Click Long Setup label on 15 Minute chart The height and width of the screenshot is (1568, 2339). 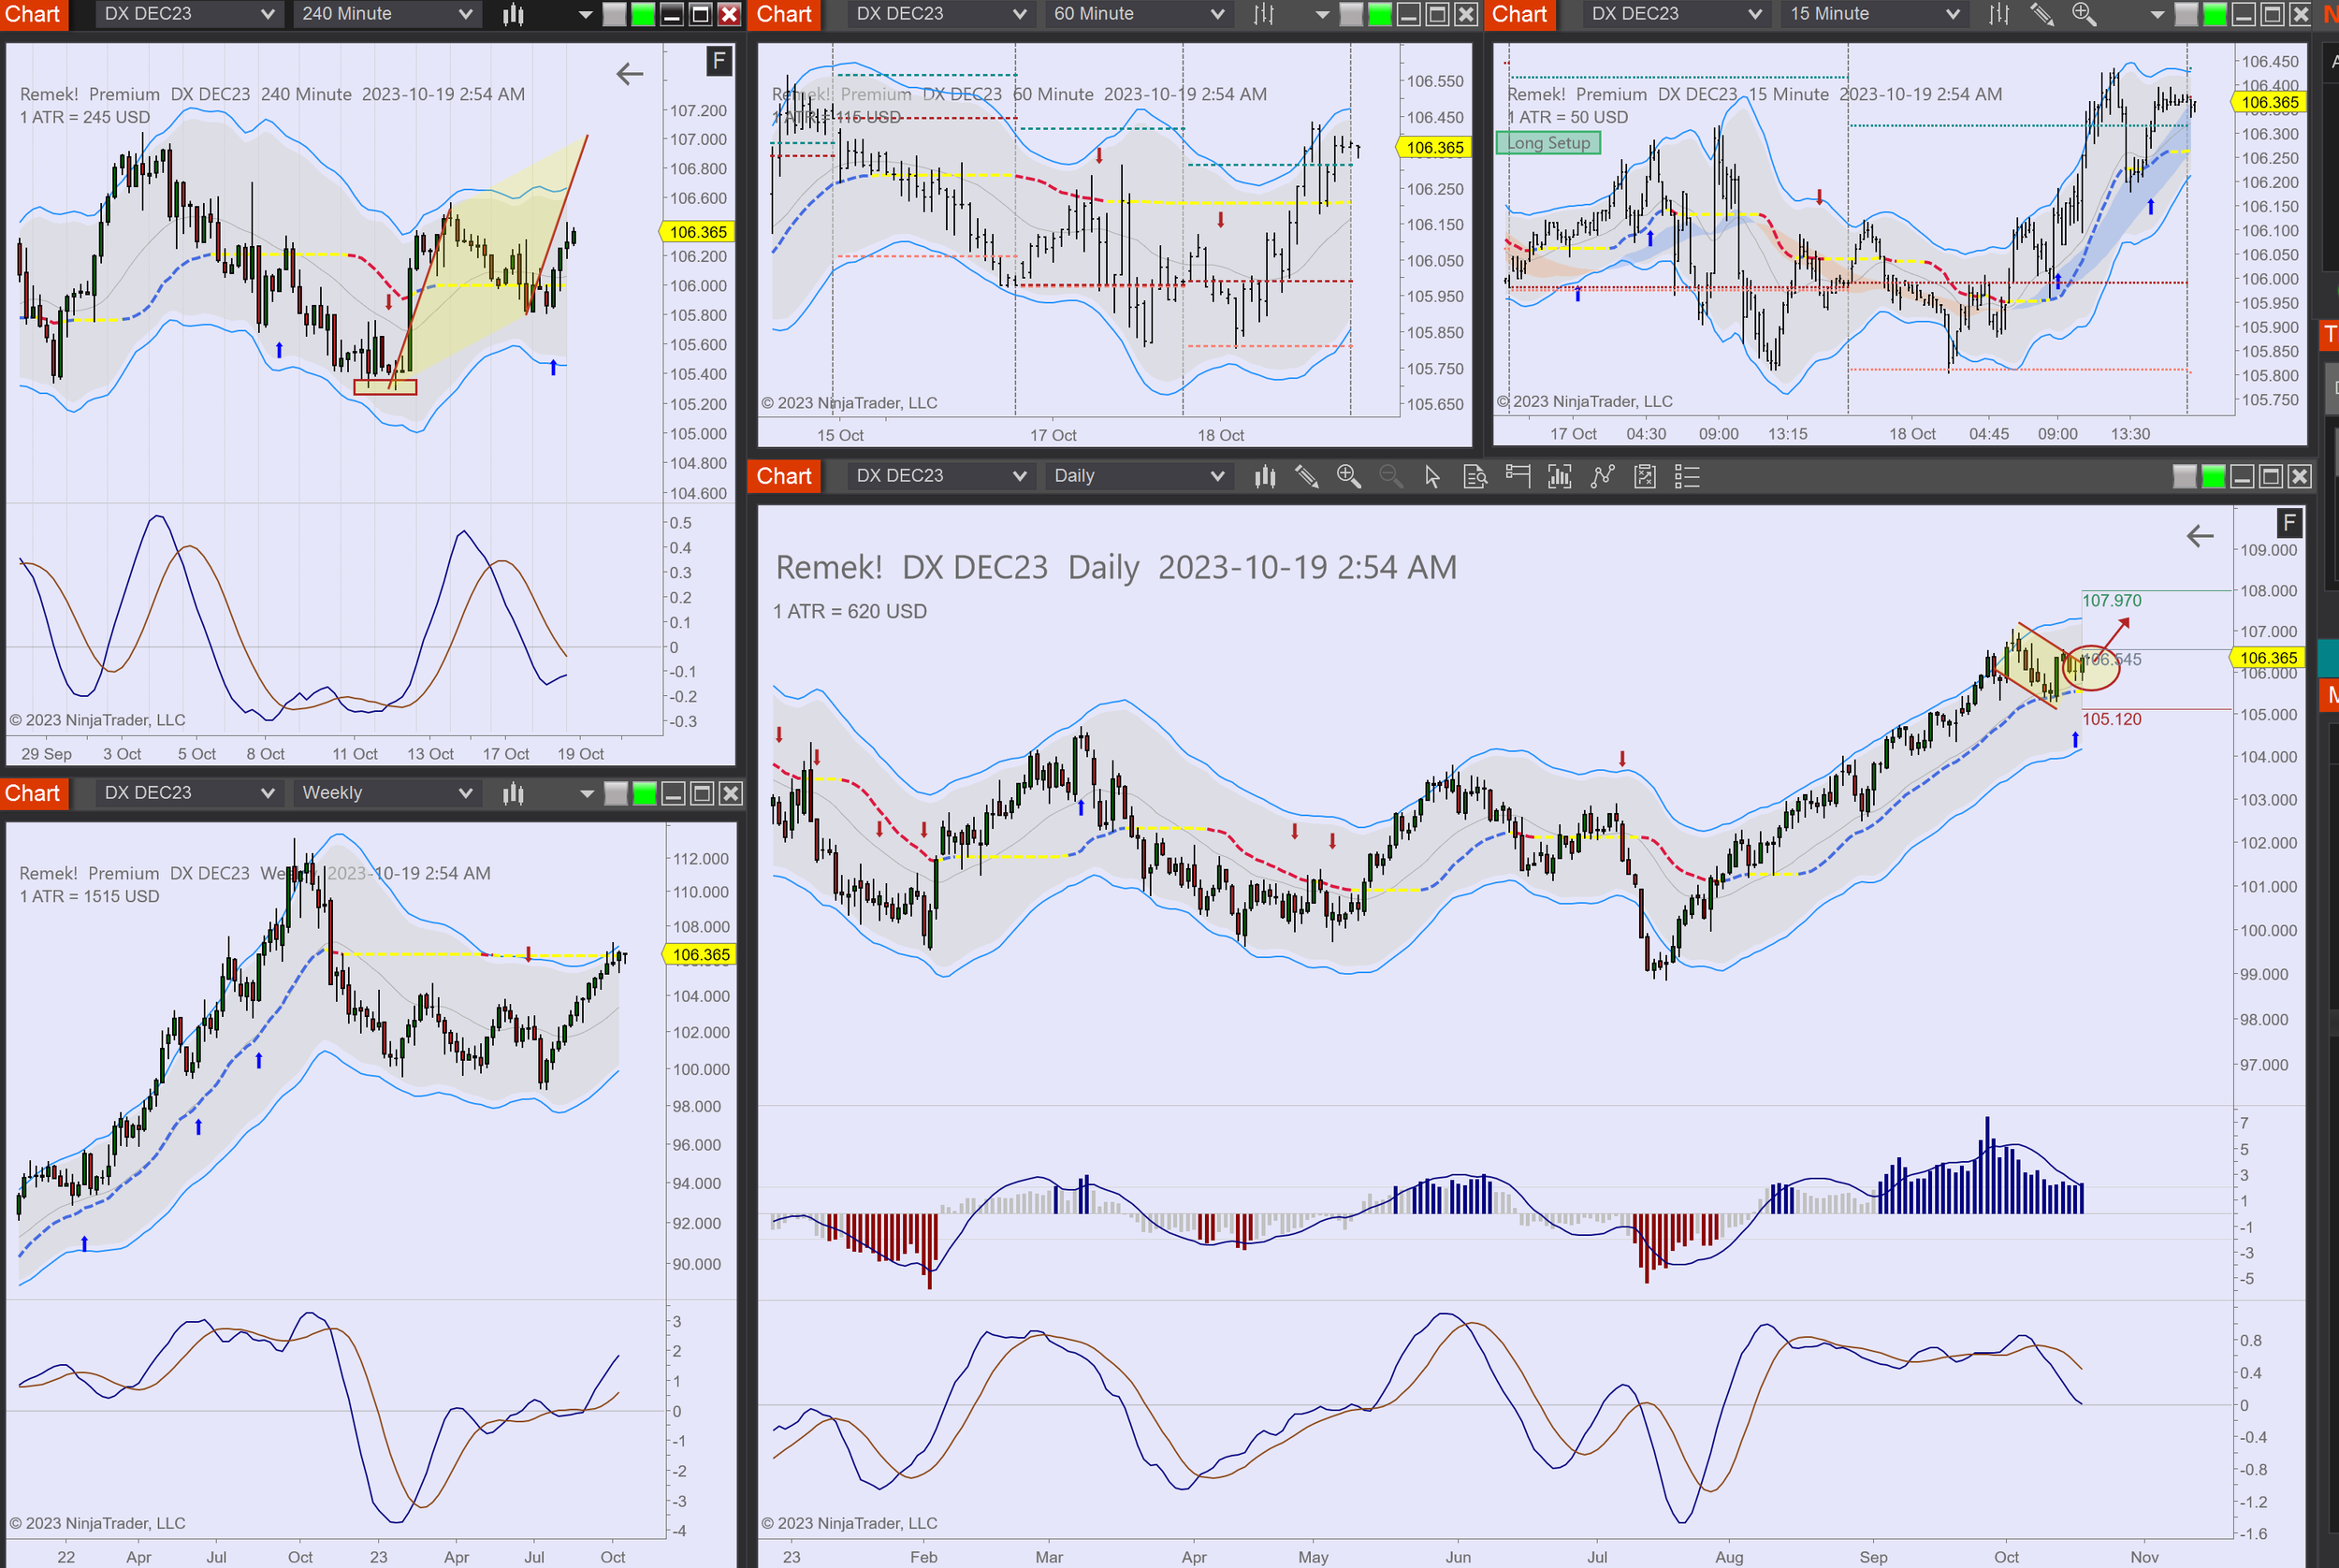pos(1548,143)
